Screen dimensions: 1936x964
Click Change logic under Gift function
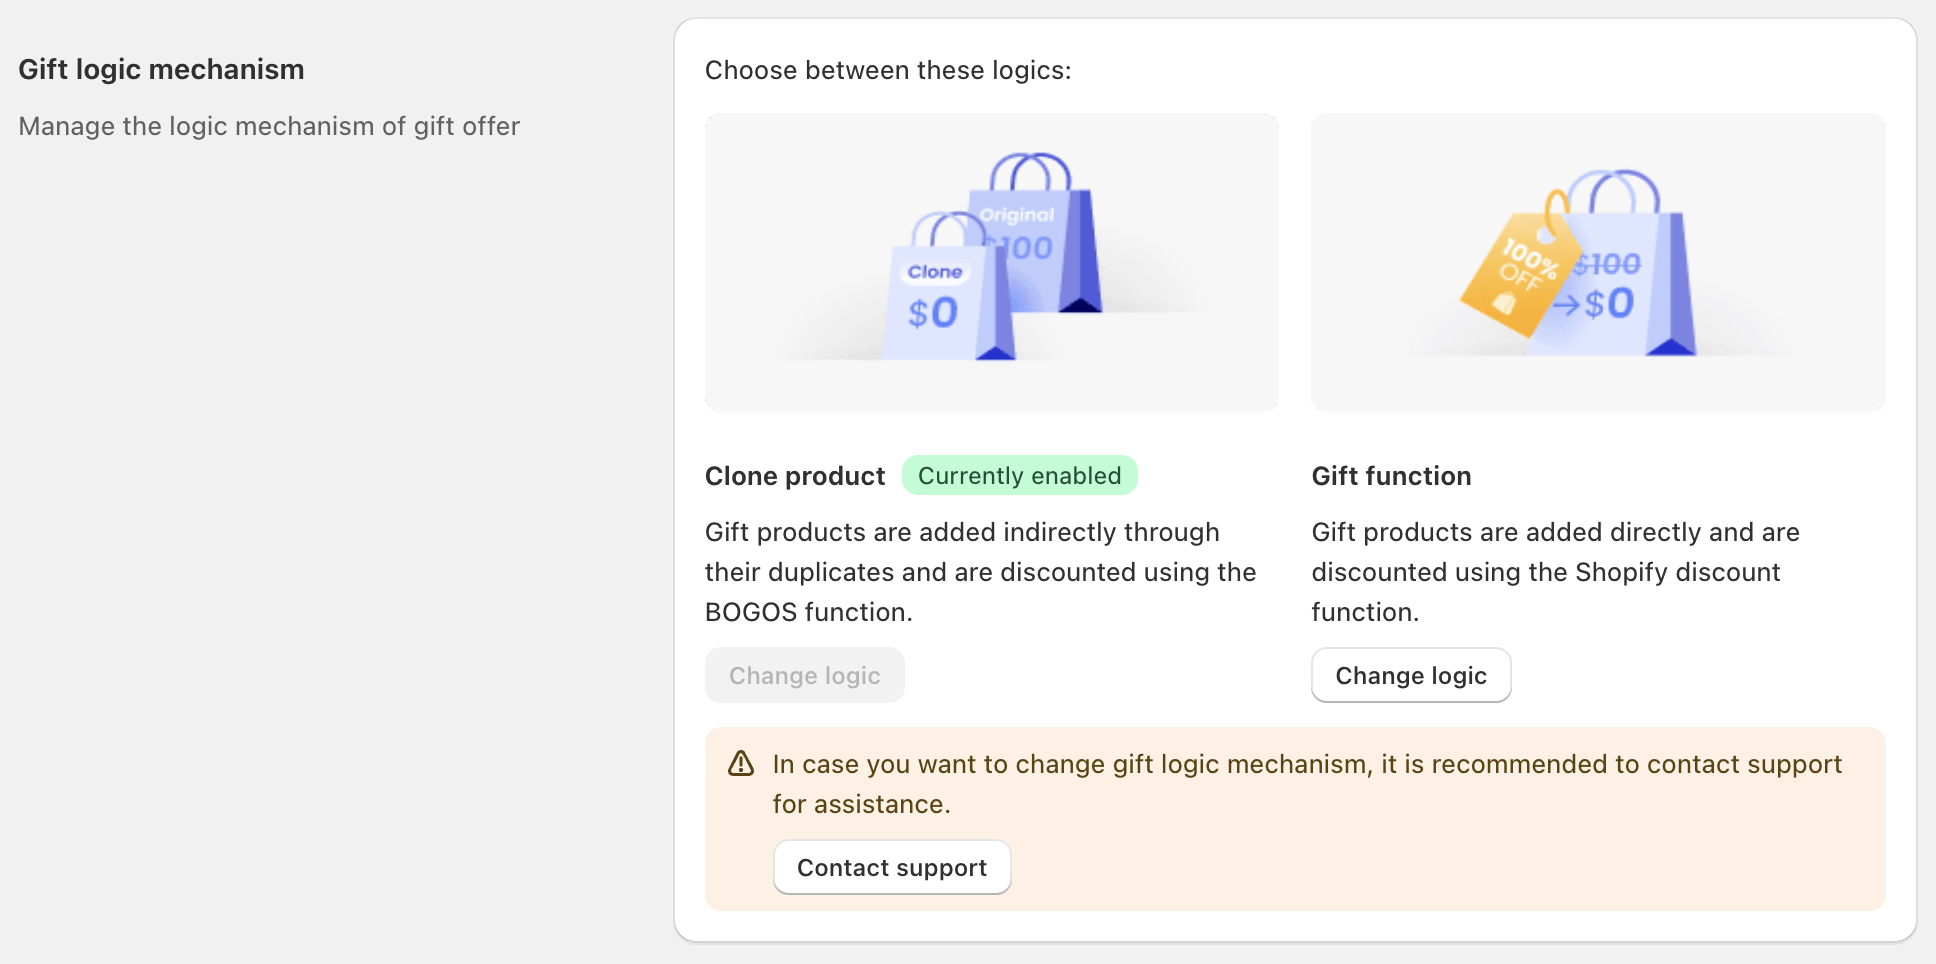pos(1411,675)
